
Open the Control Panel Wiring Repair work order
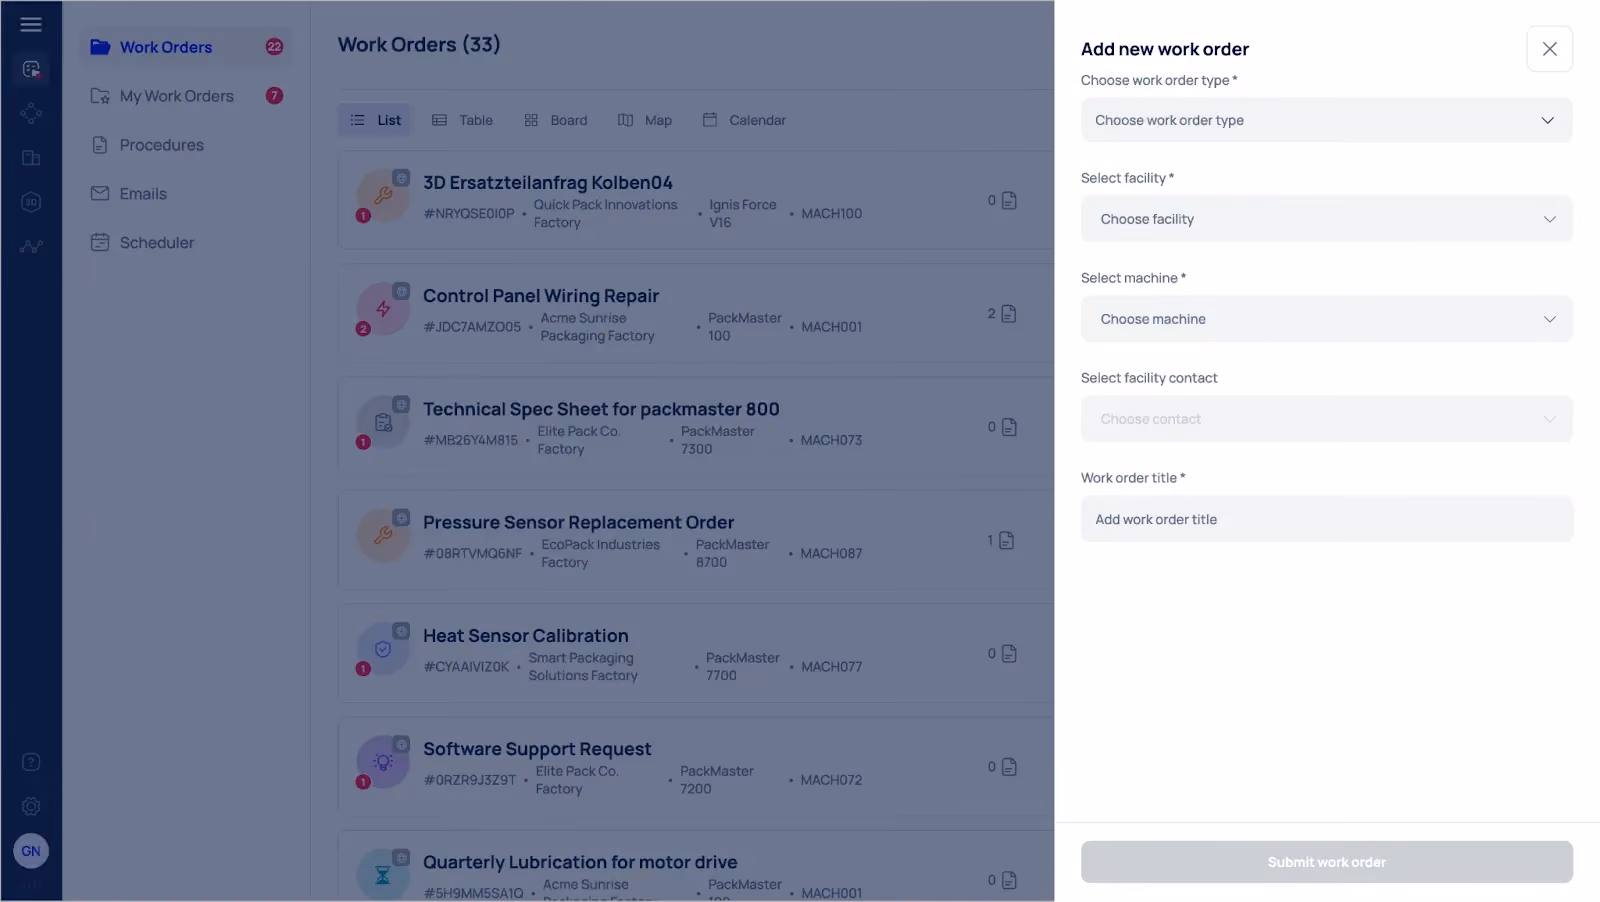click(x=541, y=296)
